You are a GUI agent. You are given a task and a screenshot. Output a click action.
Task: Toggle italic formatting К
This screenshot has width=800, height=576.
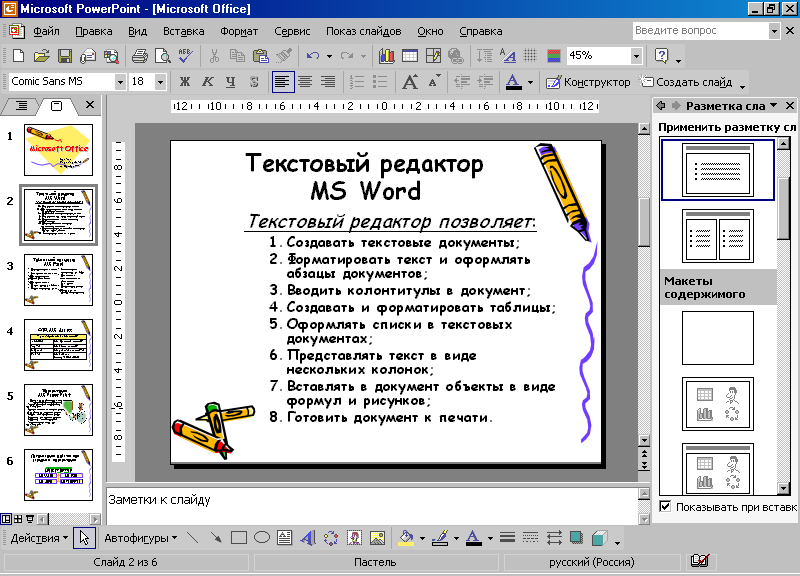click(208, 82)
